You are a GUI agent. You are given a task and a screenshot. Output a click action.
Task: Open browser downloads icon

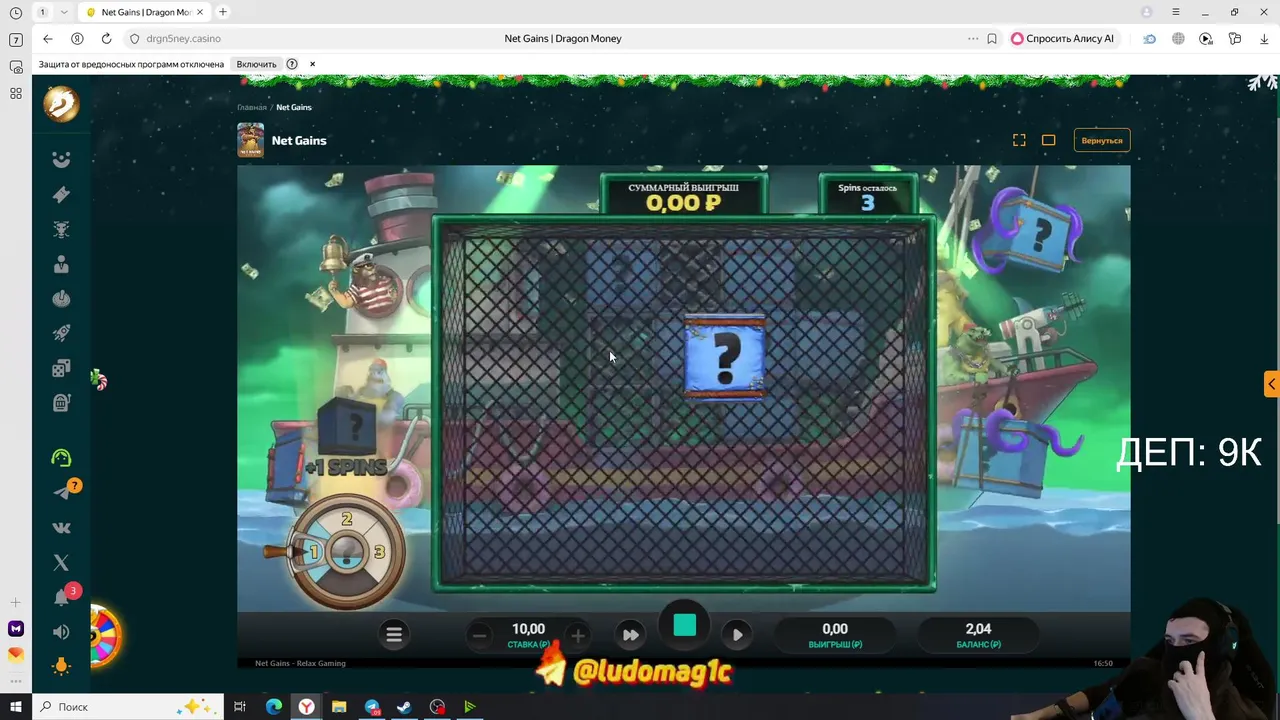[1264, 38]
